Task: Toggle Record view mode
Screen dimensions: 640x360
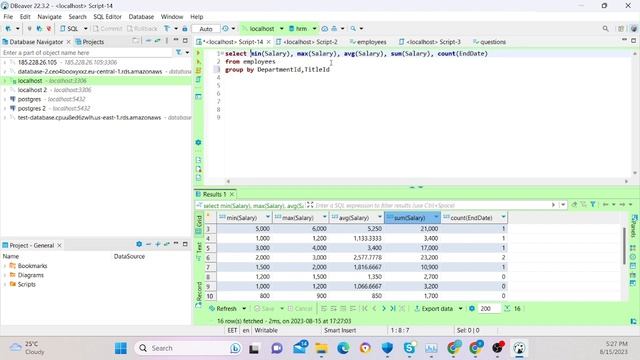Action: [199, 294]
